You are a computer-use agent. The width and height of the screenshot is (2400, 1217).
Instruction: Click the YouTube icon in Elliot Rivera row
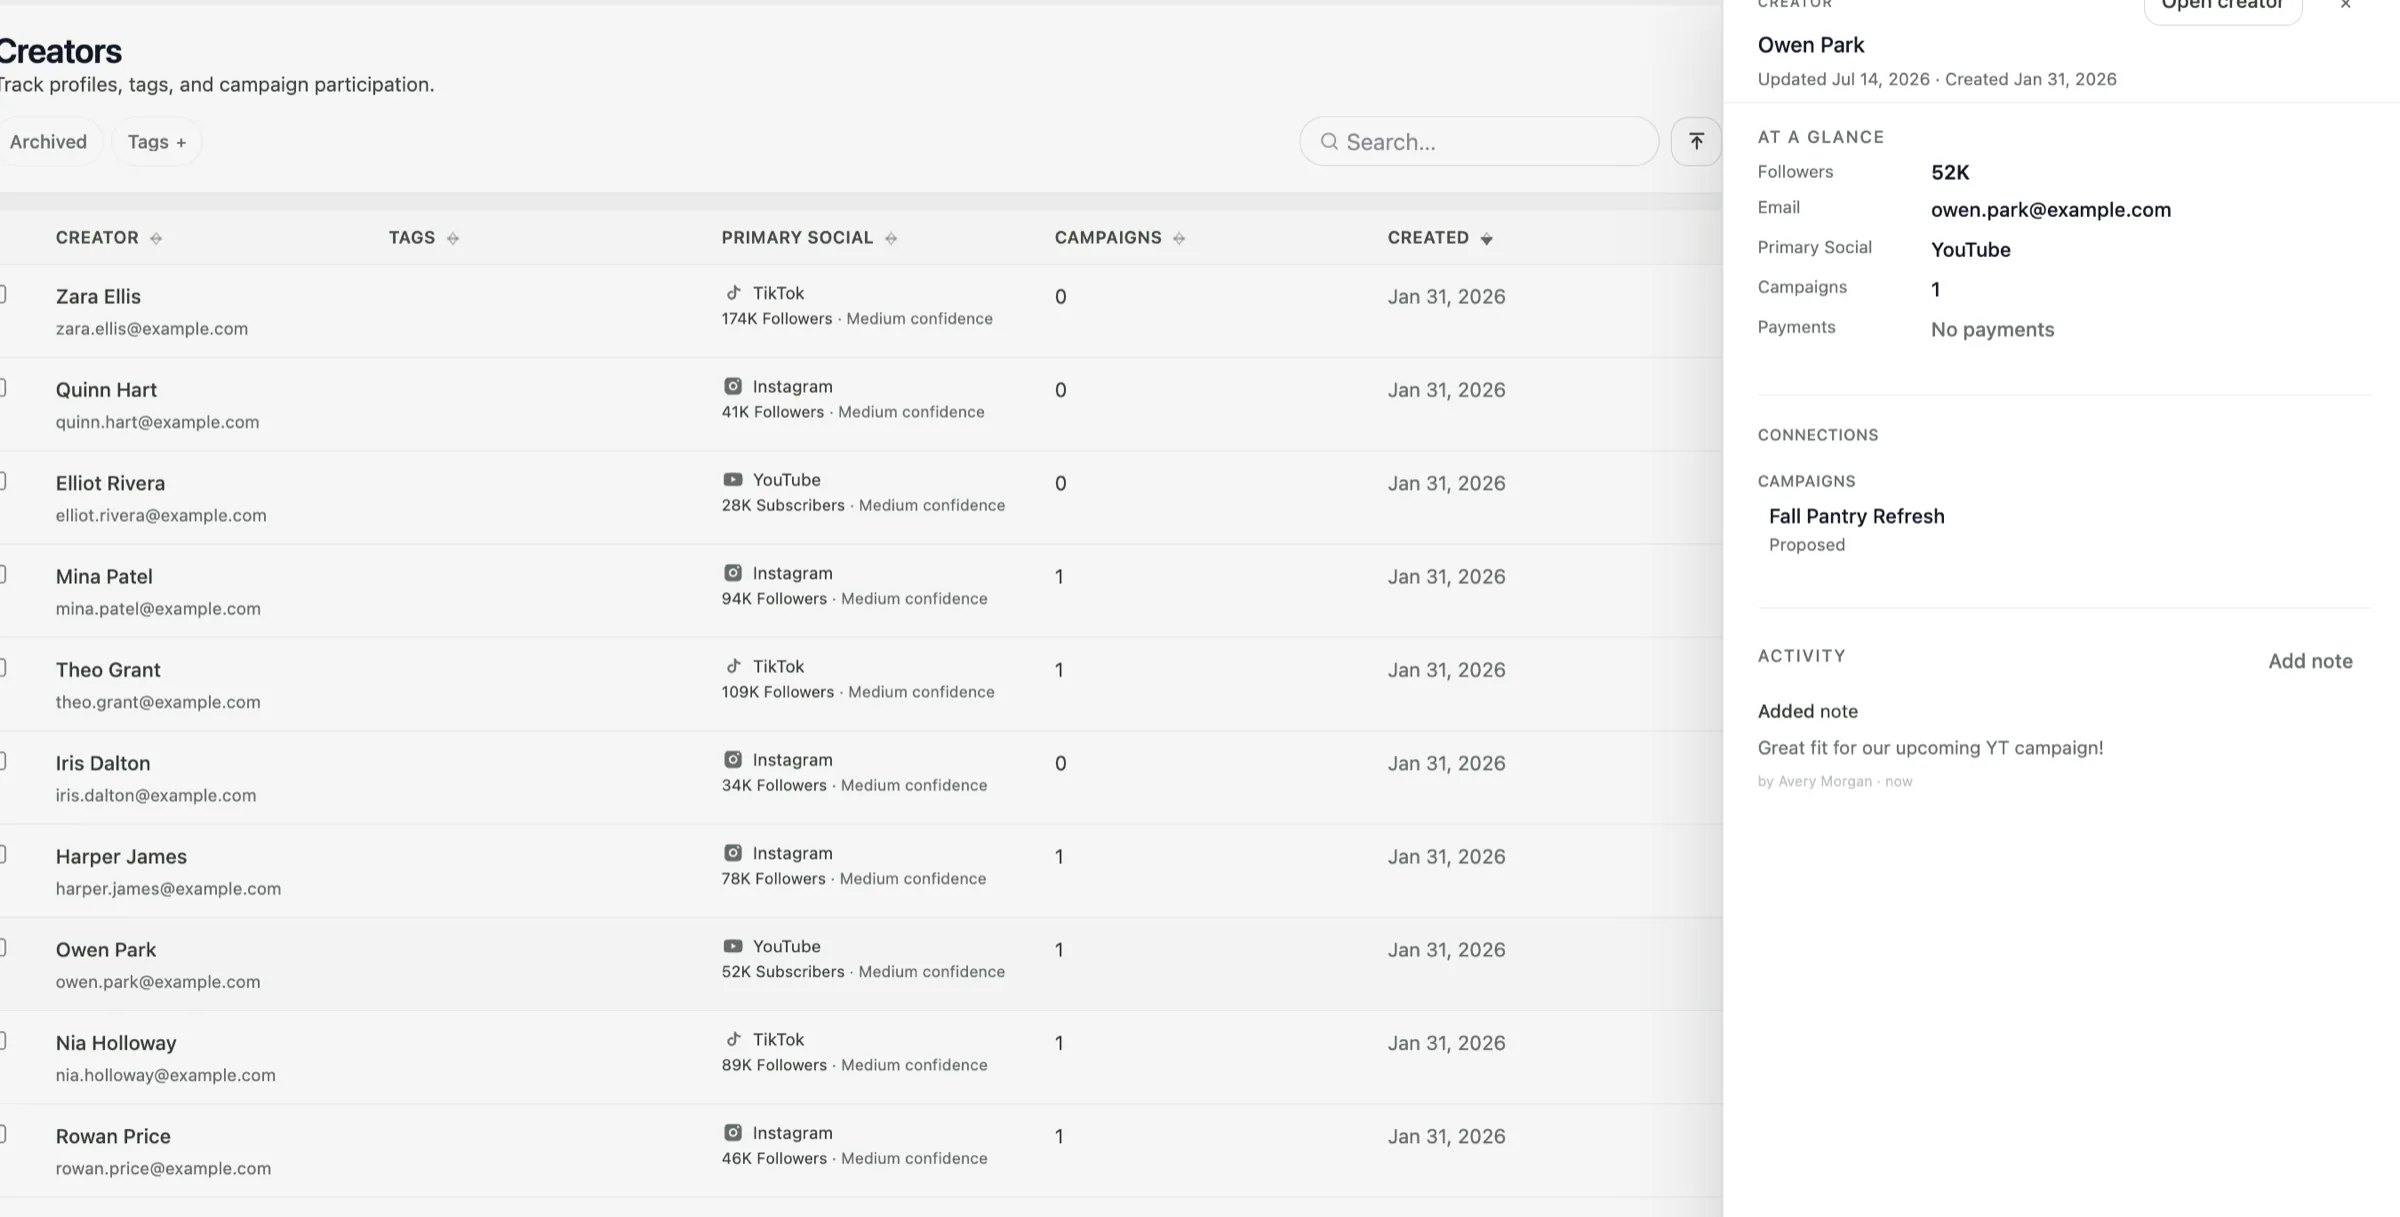click(733, 480)
